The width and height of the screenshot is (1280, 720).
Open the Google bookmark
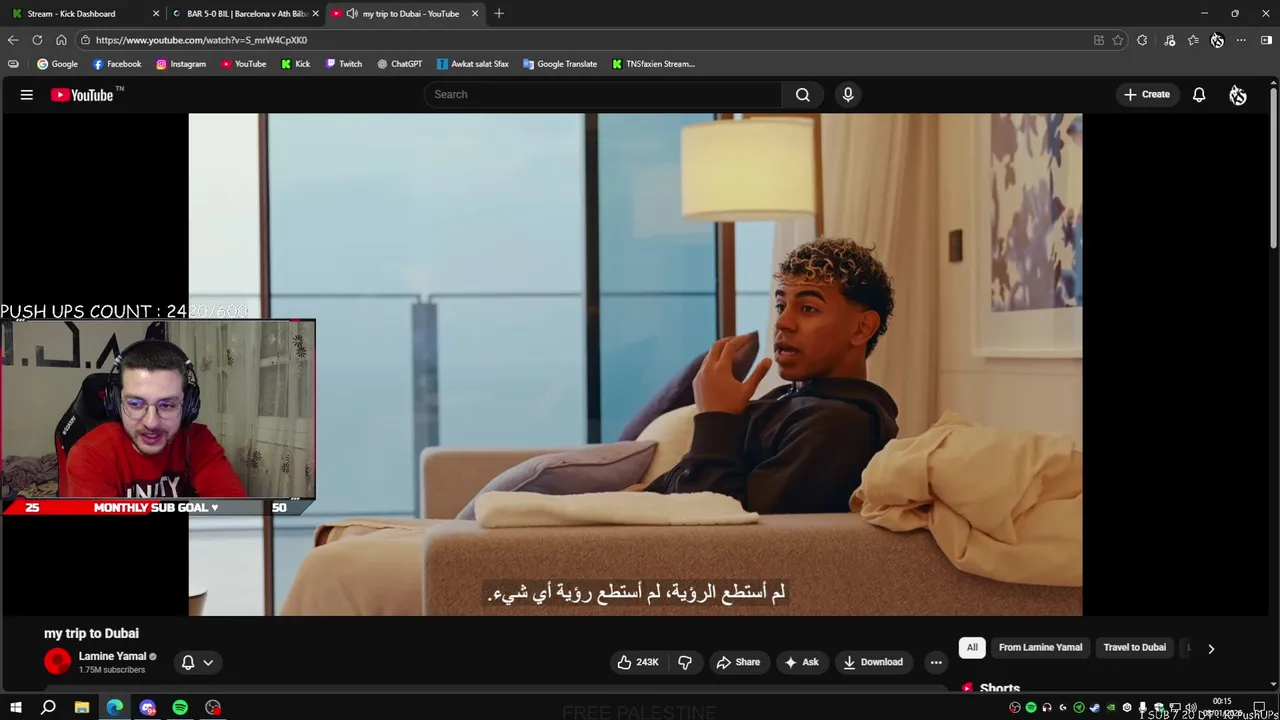57,64
